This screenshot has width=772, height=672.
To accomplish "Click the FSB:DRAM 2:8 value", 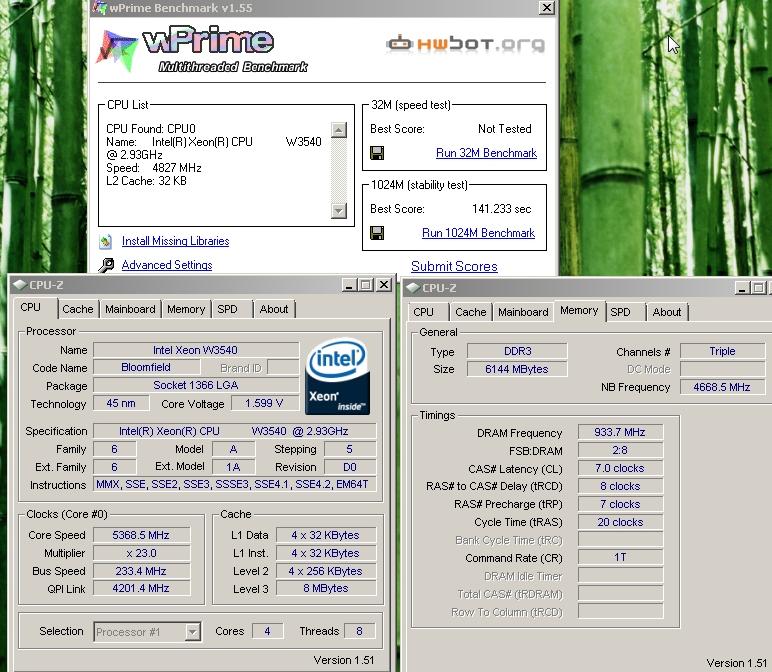I will coord(620,450).
